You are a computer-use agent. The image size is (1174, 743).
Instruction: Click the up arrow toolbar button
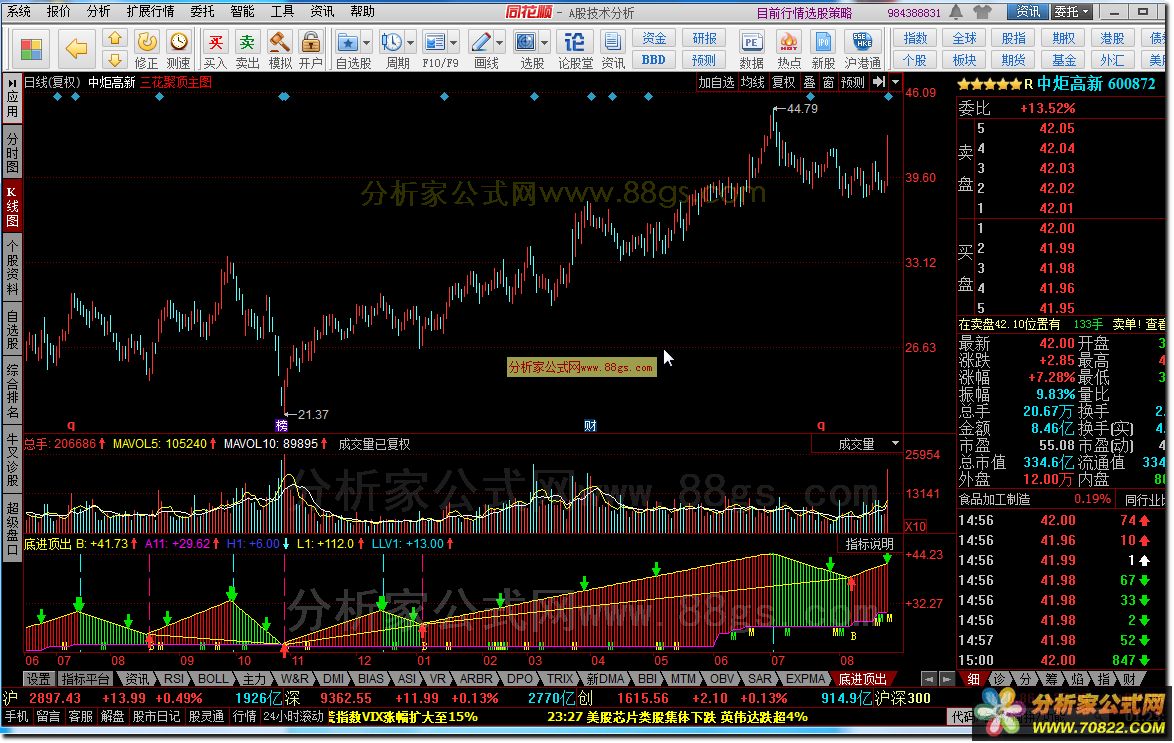(115, 39)
